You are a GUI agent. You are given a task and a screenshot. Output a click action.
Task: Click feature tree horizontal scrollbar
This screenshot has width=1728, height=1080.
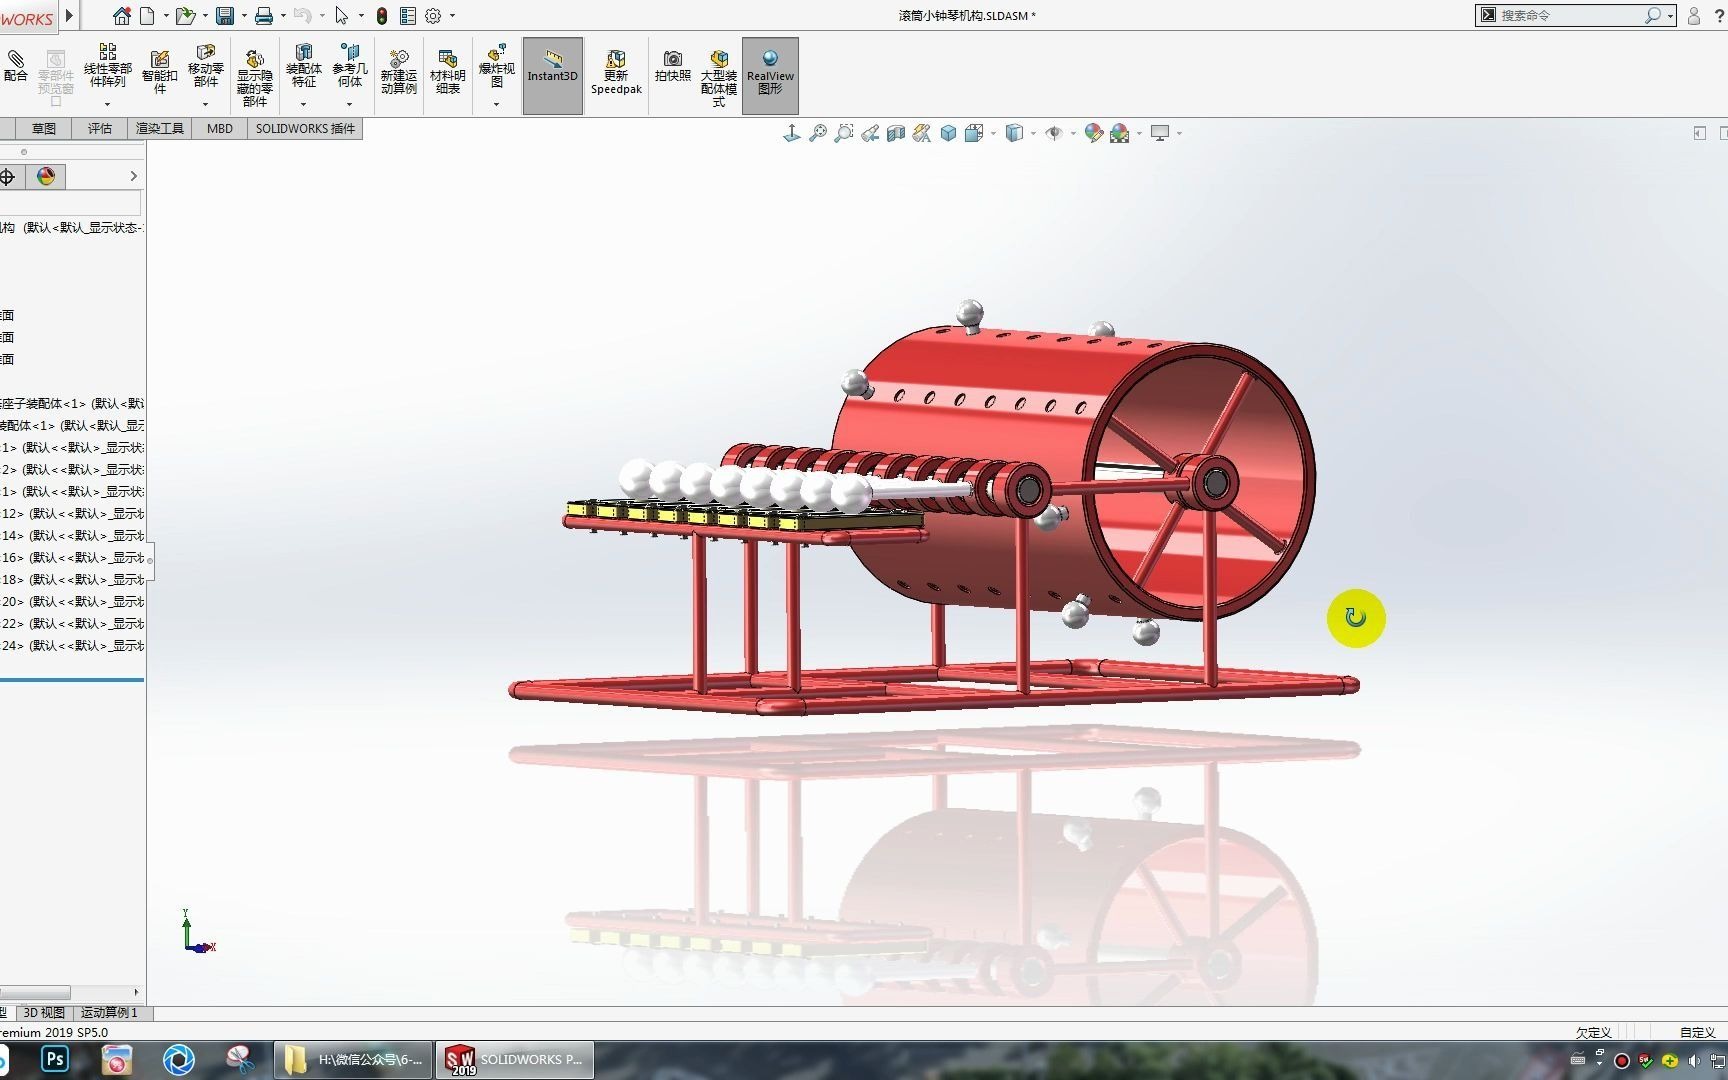click(x=36, y=992)
